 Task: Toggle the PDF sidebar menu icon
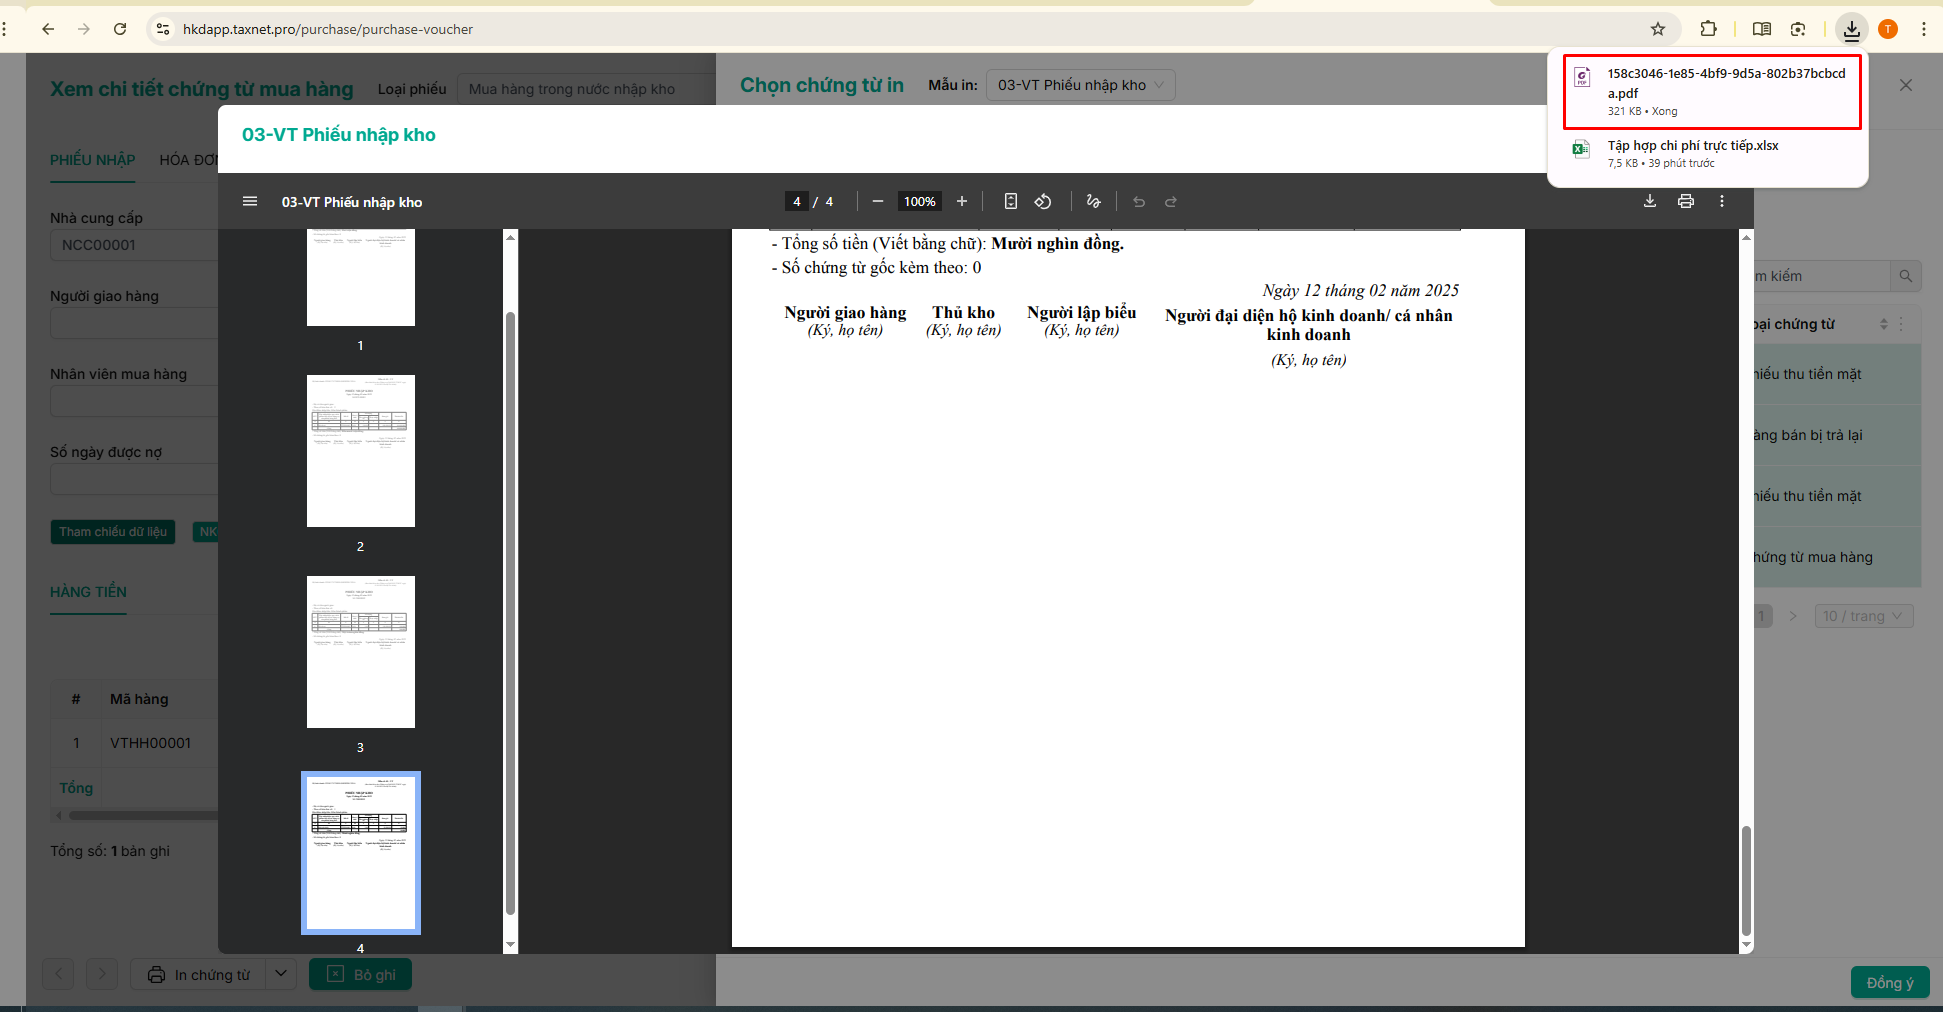point(250,201)
